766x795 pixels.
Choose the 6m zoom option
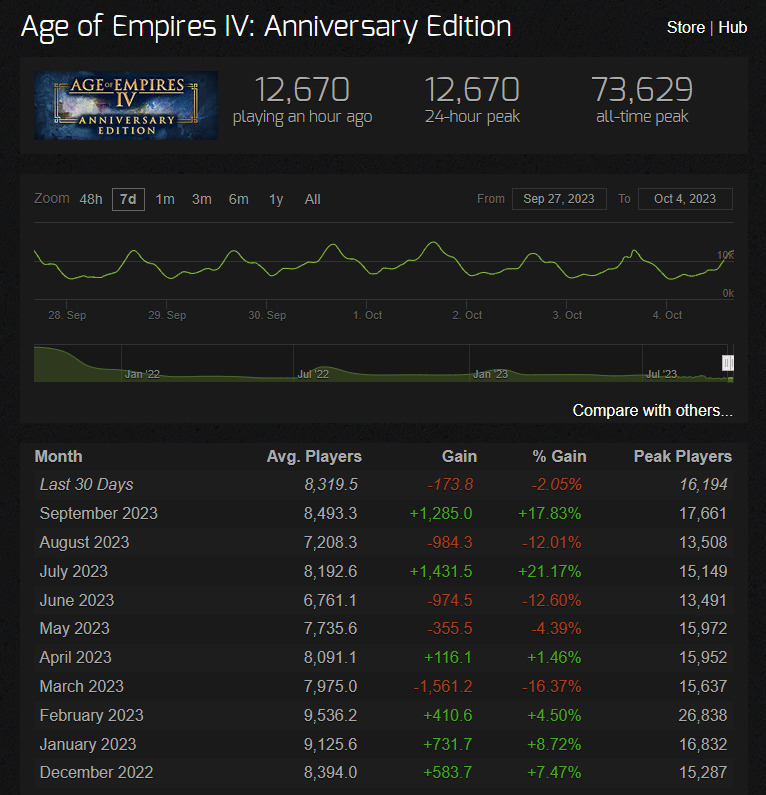[x=238, y=199]
